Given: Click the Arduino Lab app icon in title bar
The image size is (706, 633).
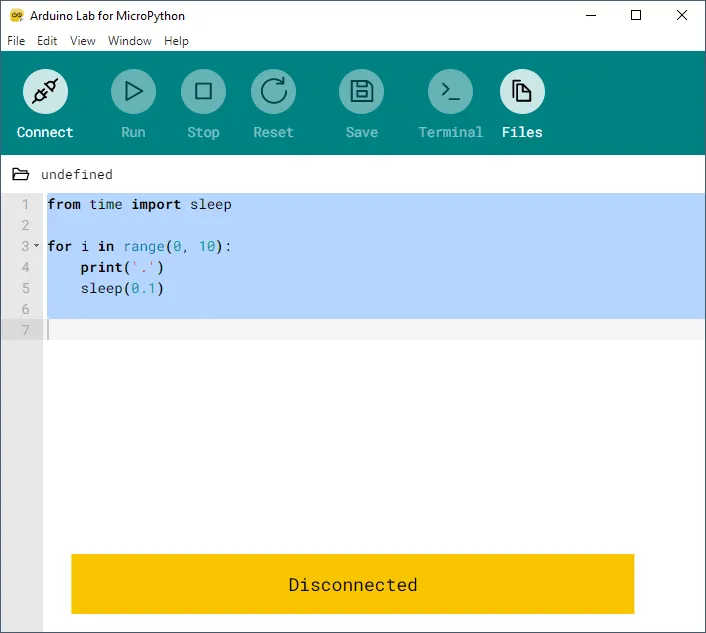Looking at the screenshot, I should coord(17,15).
